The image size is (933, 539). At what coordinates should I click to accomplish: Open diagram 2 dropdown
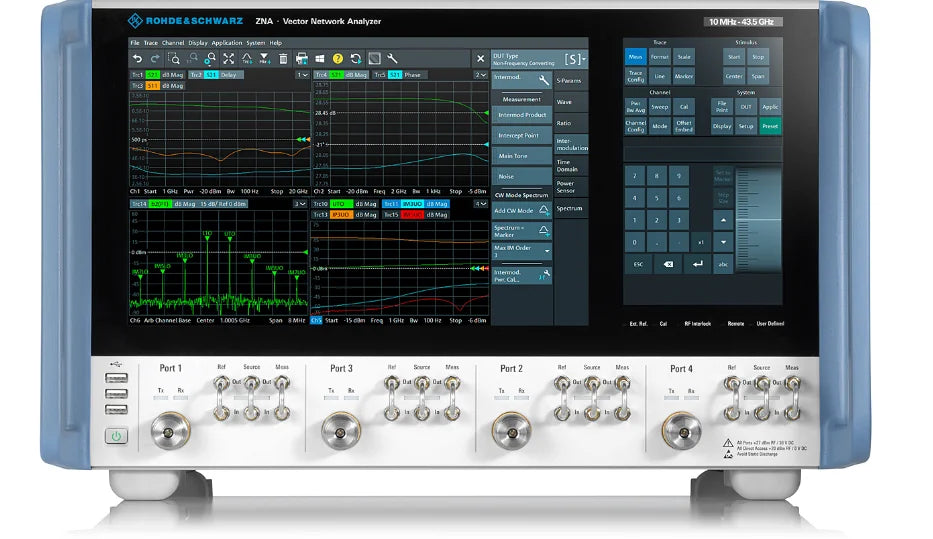(481, 75)
